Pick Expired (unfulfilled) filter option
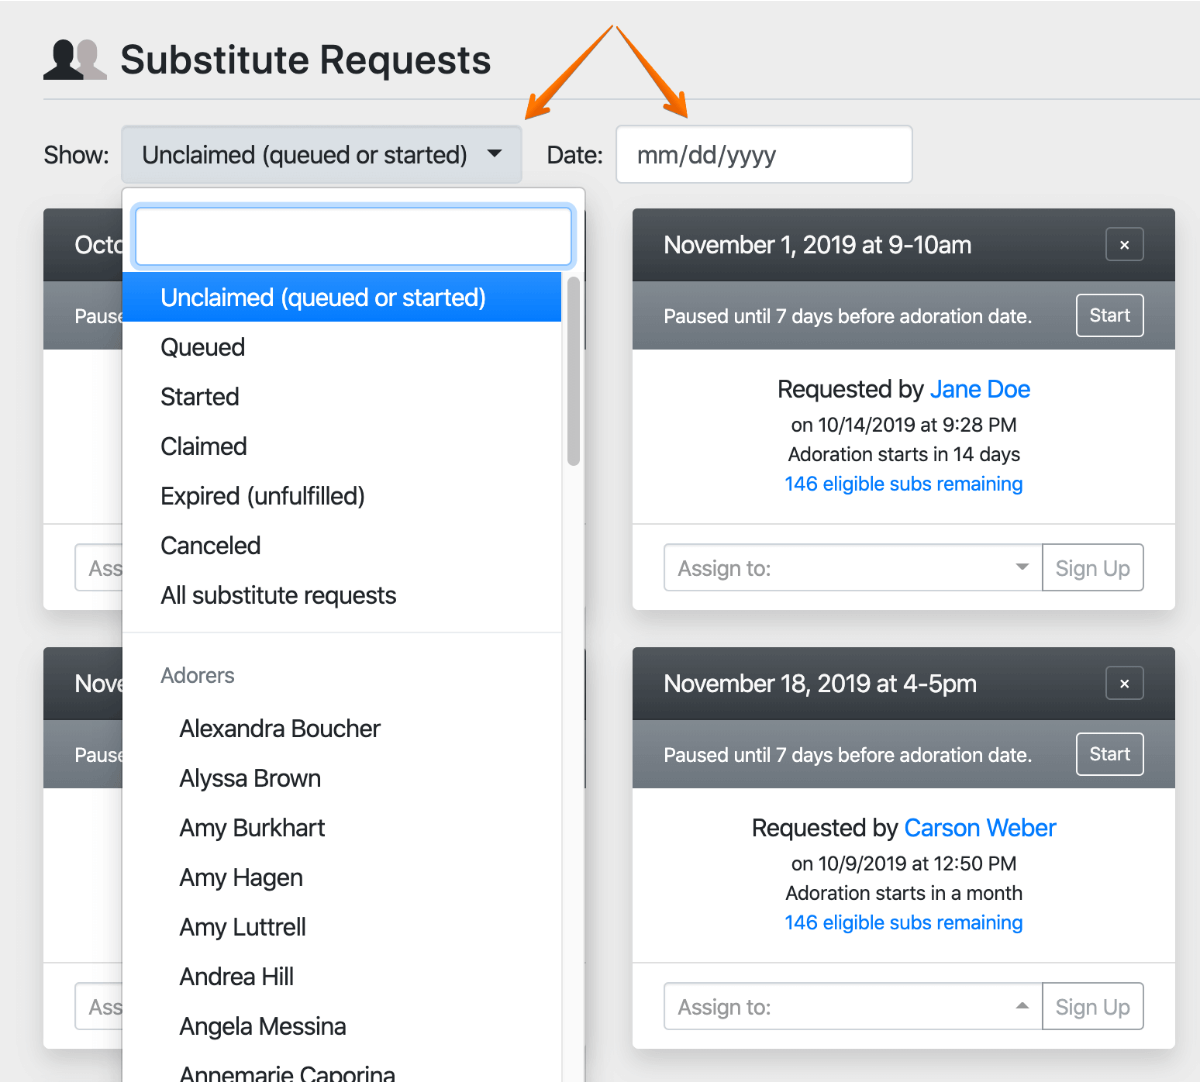The width and height of the screenshot is (1200, 1082). coord(262,496)
